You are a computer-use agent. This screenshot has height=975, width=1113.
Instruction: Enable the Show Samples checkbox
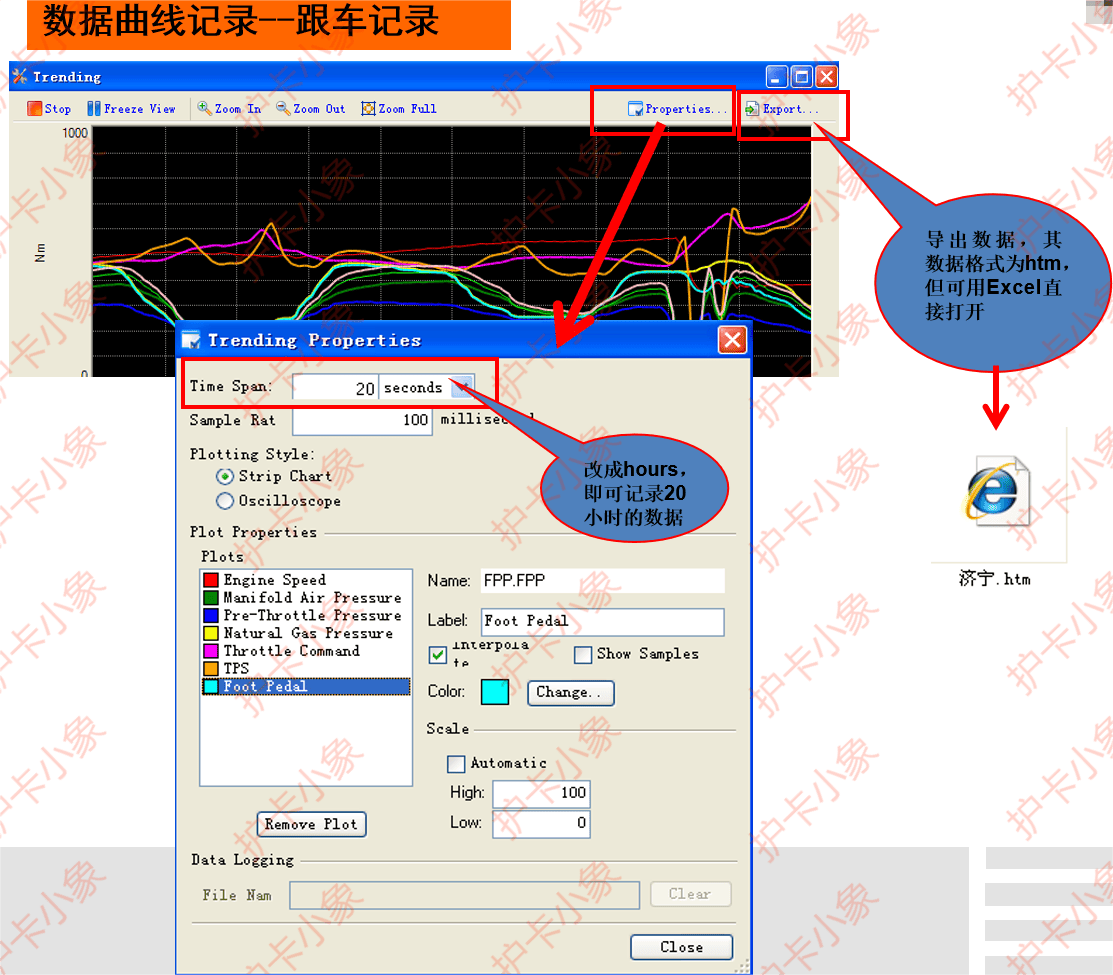tap(583, 655)
